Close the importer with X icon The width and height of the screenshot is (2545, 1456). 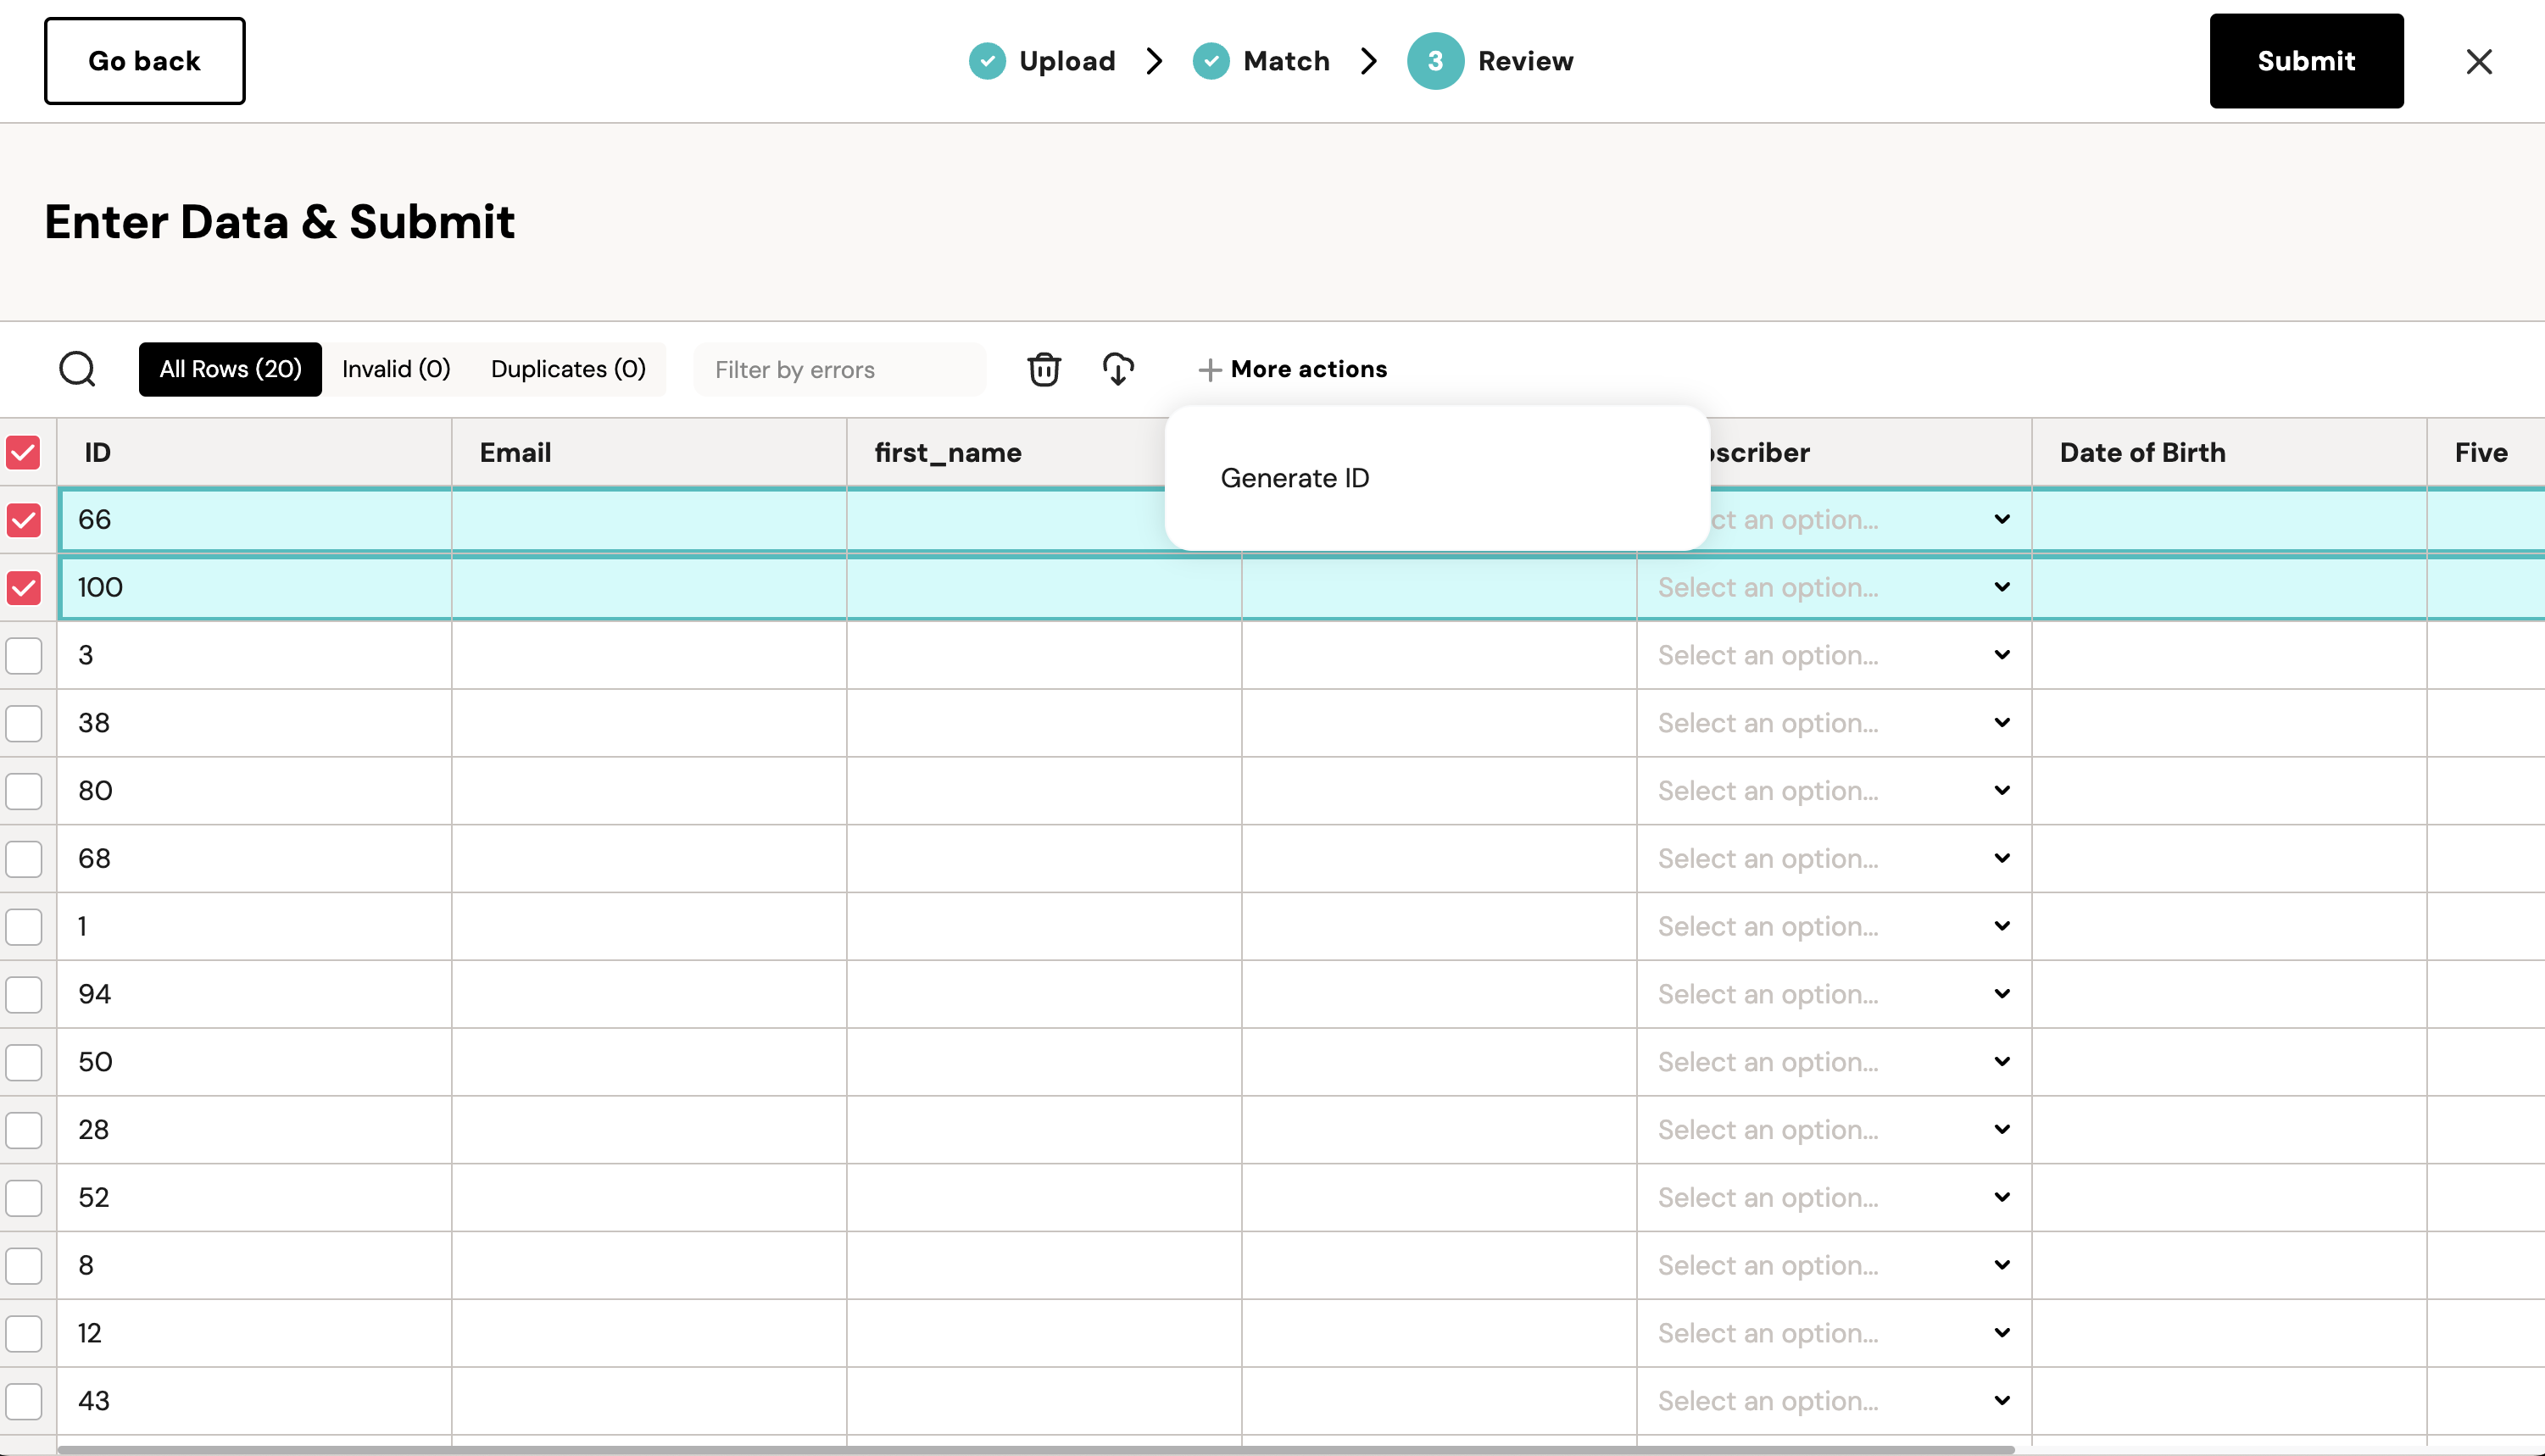(x=2478, y=62)
